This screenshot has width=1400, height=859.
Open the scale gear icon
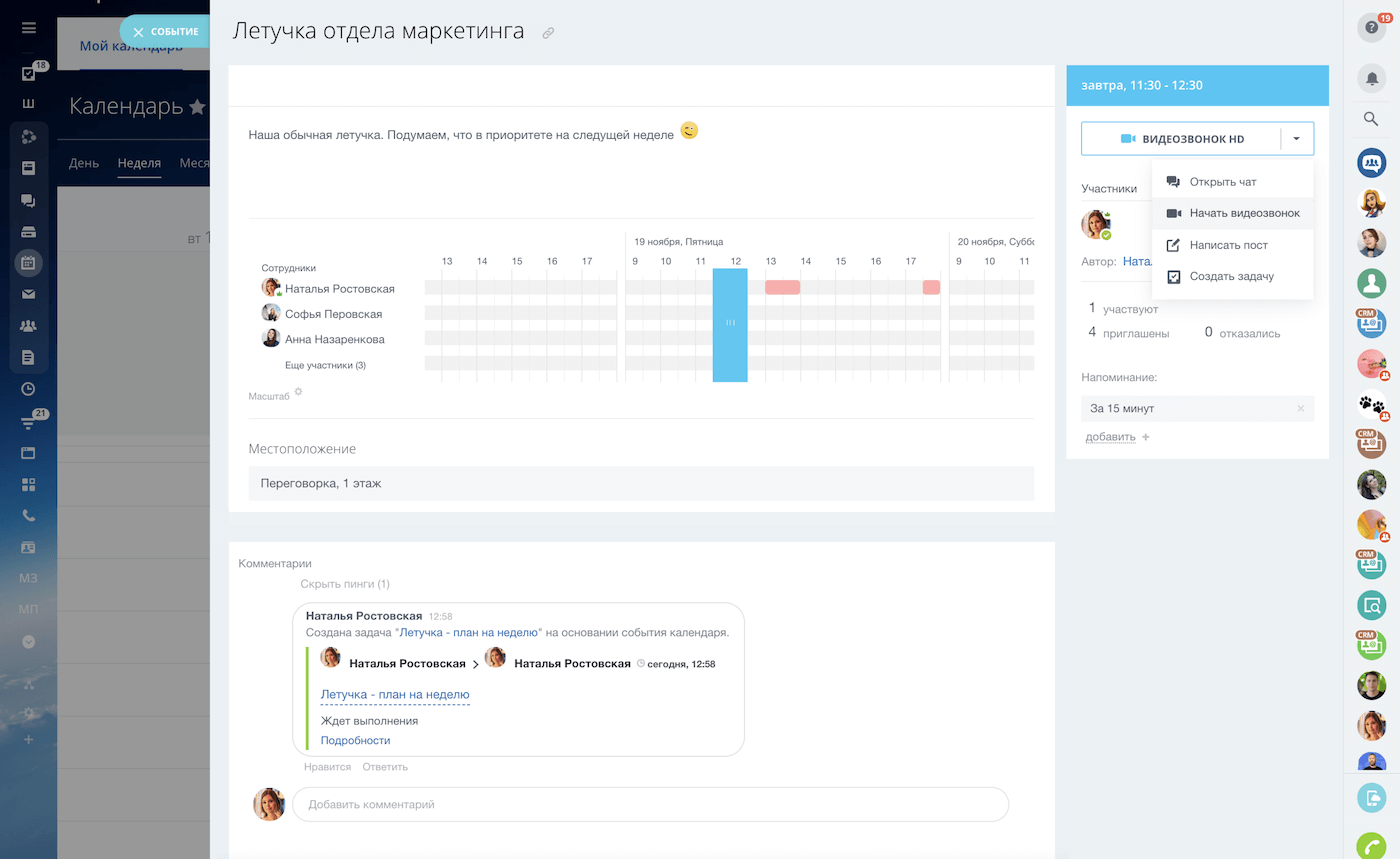[298, 392]
